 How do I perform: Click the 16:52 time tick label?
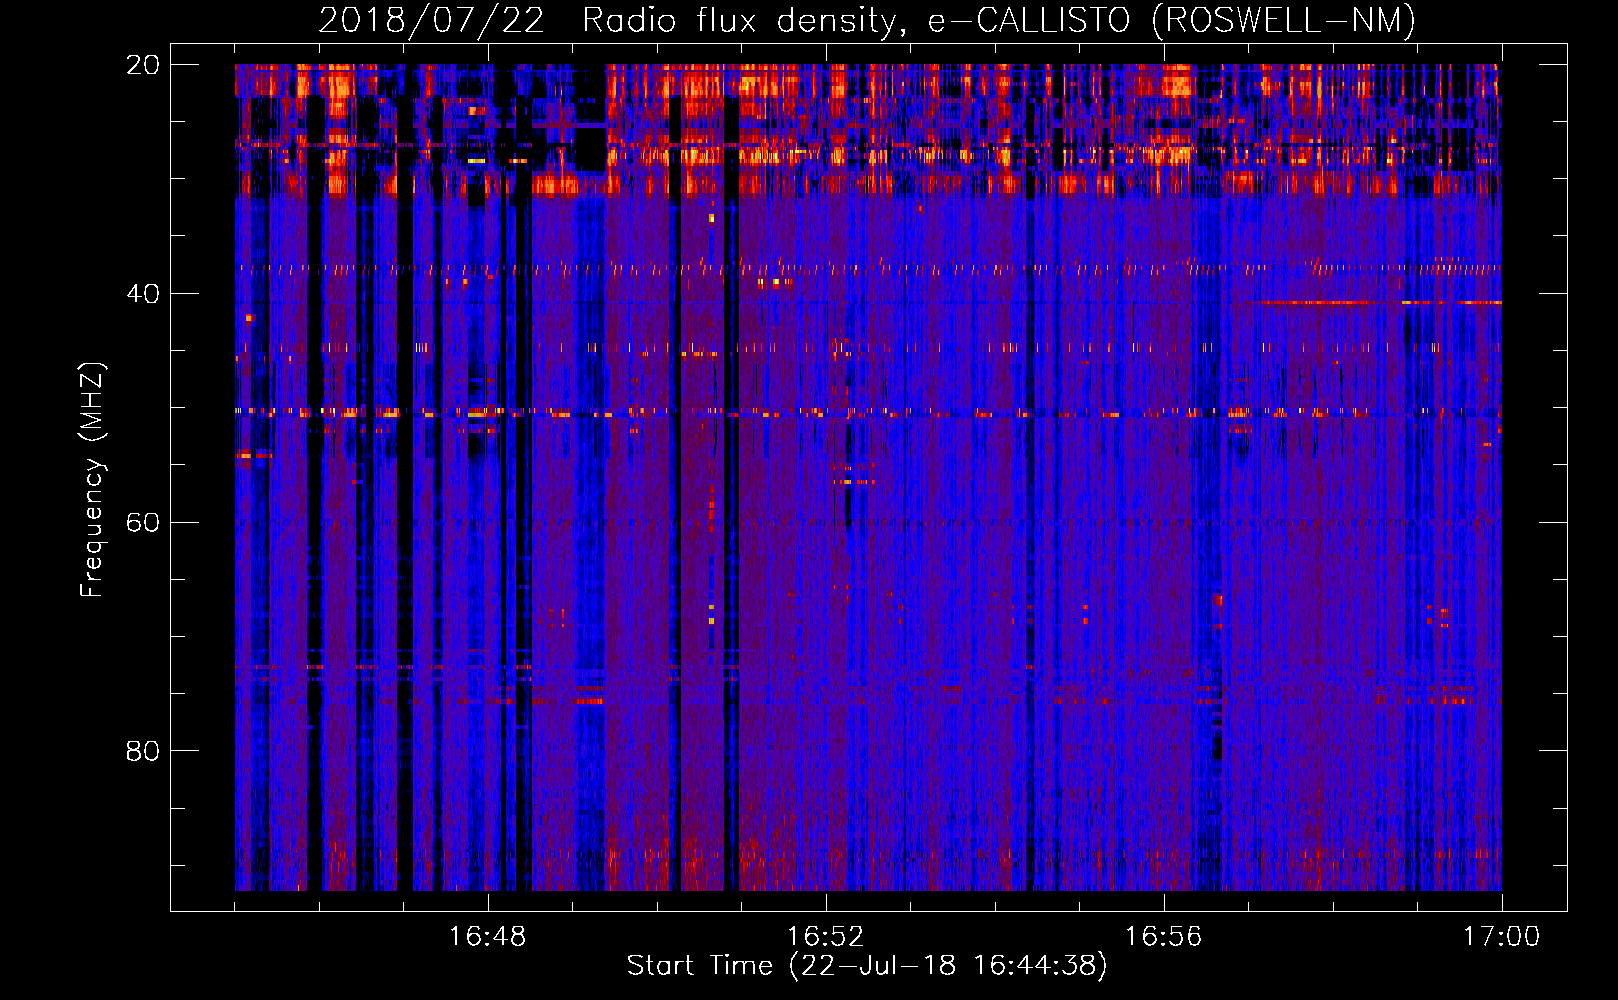(x=825, y=937)
